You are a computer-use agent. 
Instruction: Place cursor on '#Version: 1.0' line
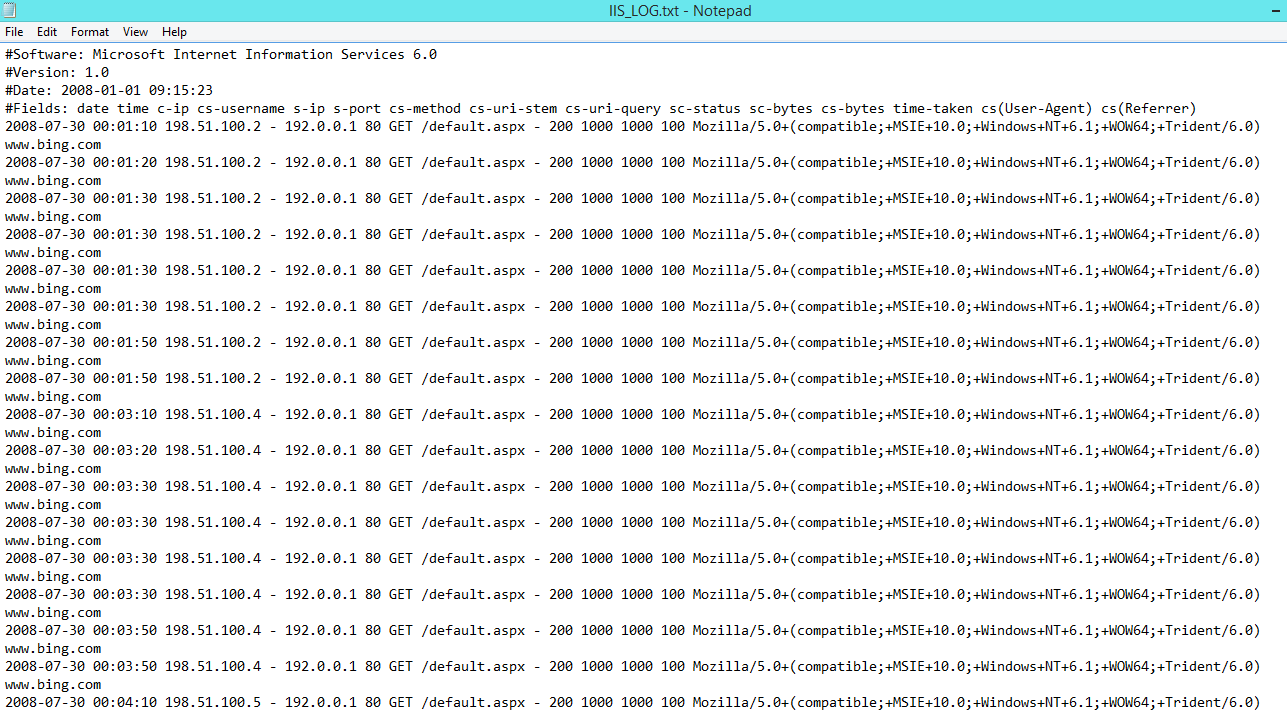pyautogui.click(x=57, y=73)
